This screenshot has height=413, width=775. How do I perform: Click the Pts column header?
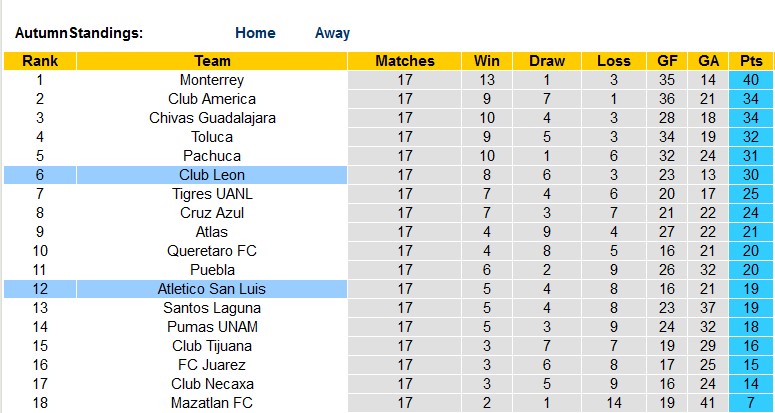(751, 61)
